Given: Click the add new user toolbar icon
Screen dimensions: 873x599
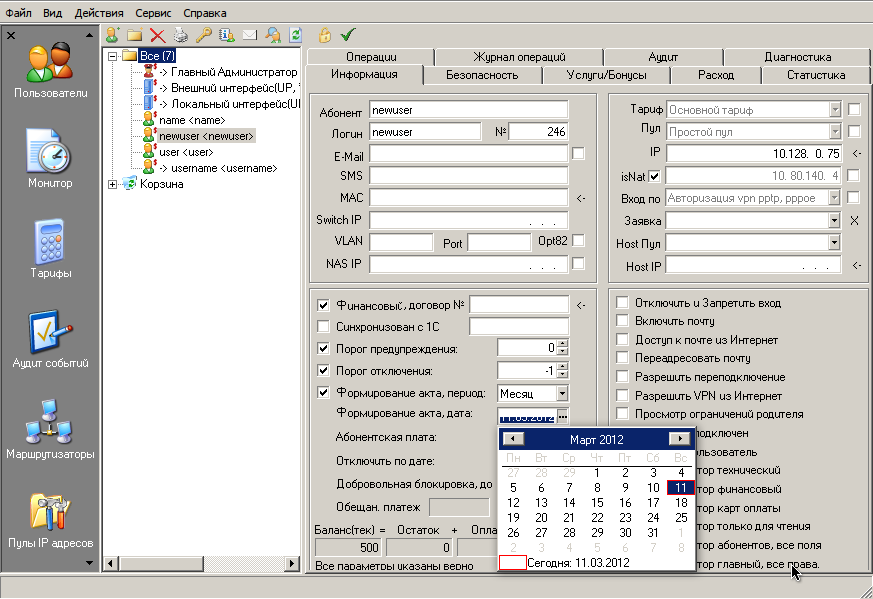Looking at the screenshot, I should [x=112, y=34].
